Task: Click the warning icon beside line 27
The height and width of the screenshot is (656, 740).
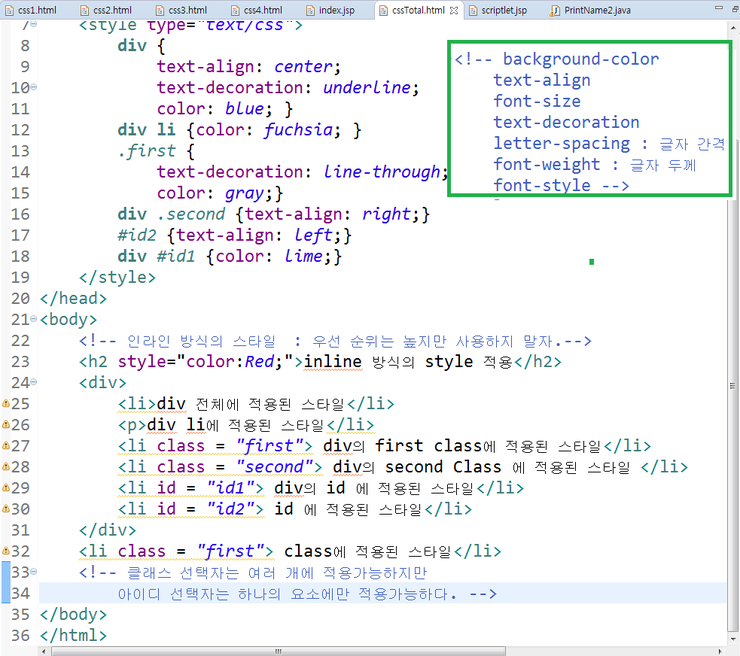Action: (x=6, y=446)
